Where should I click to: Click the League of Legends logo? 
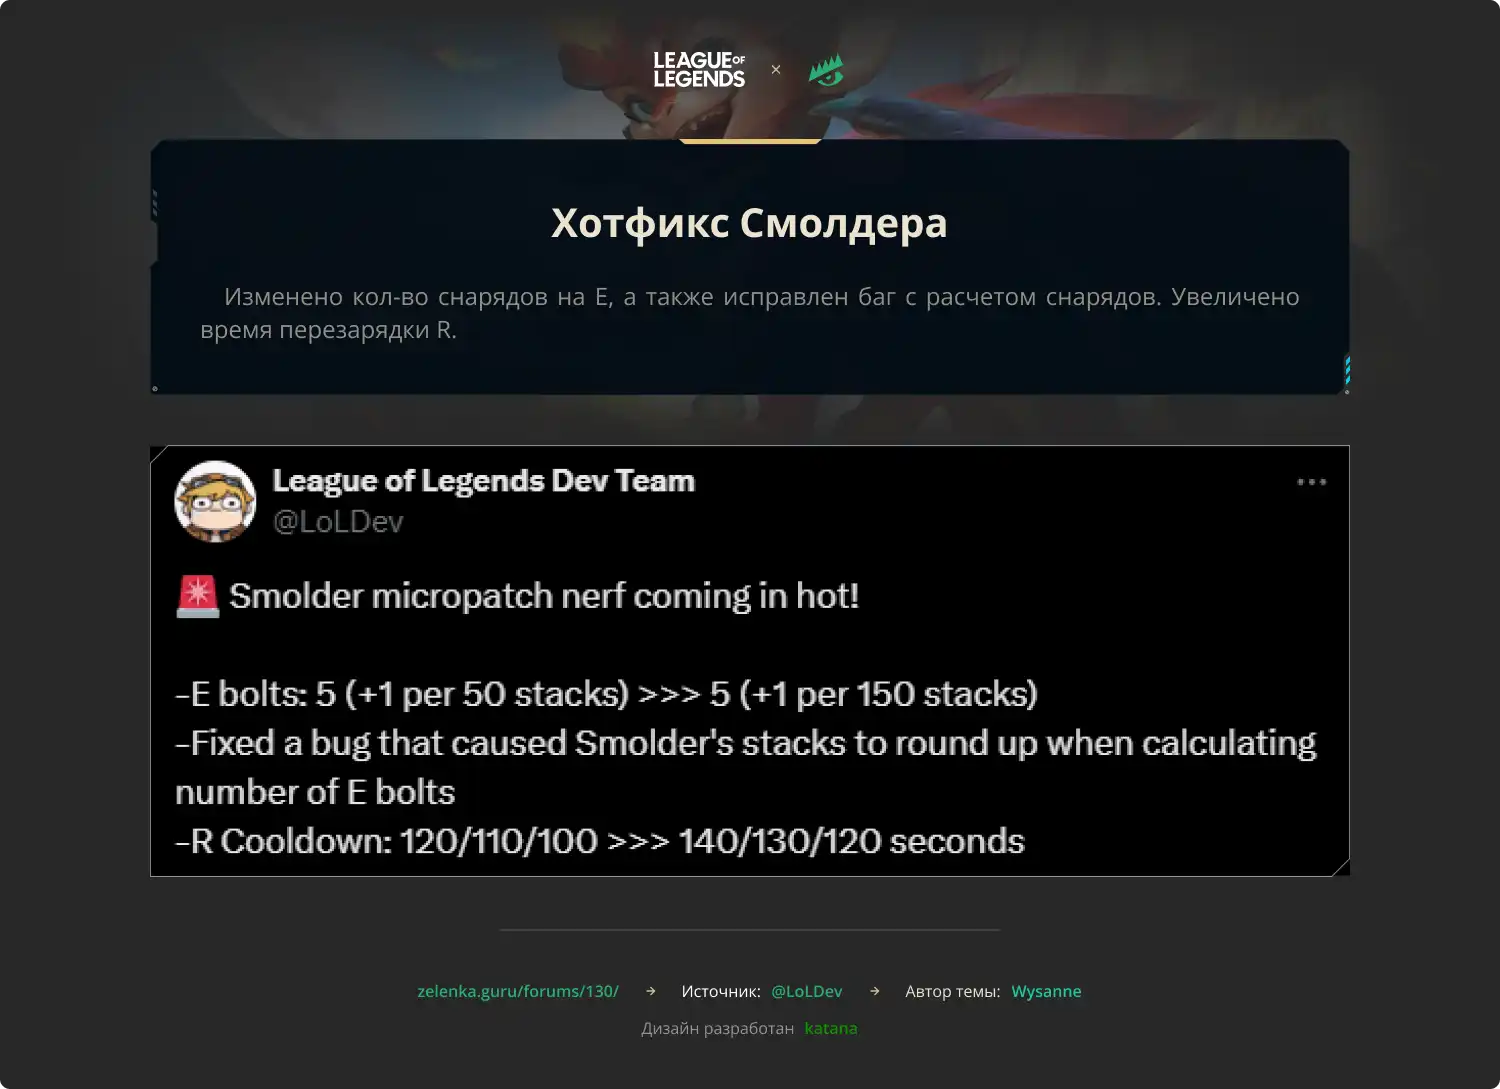click(x=699, y=70)
